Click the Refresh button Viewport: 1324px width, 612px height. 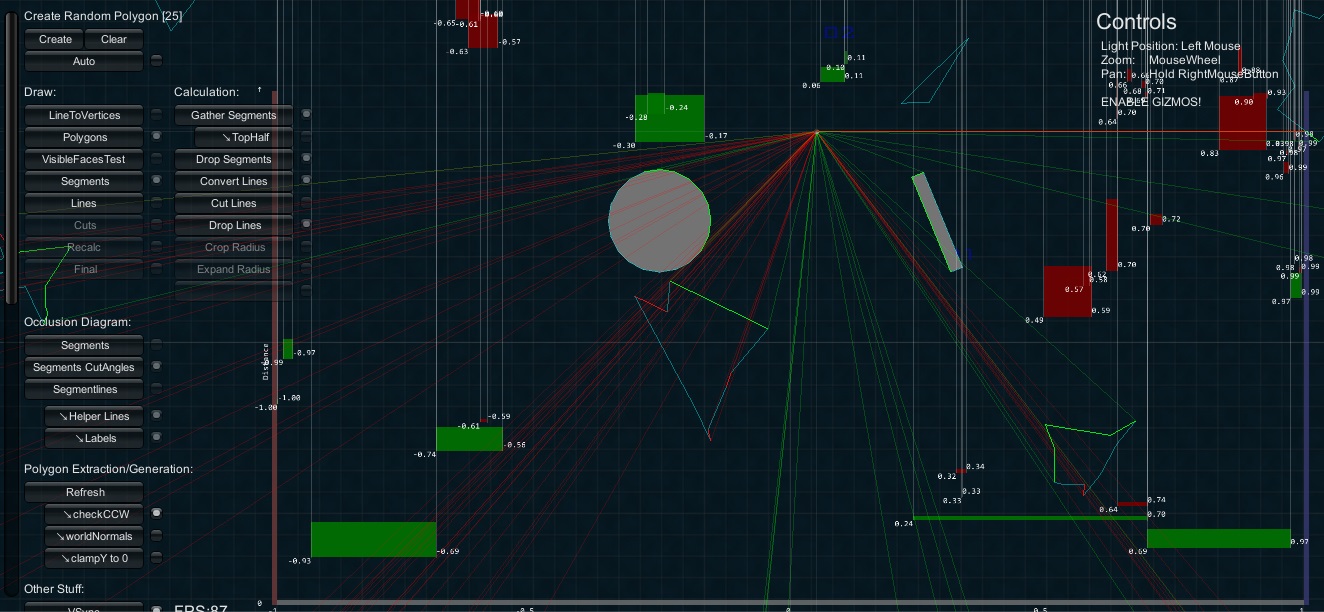(x=84, y=493)
